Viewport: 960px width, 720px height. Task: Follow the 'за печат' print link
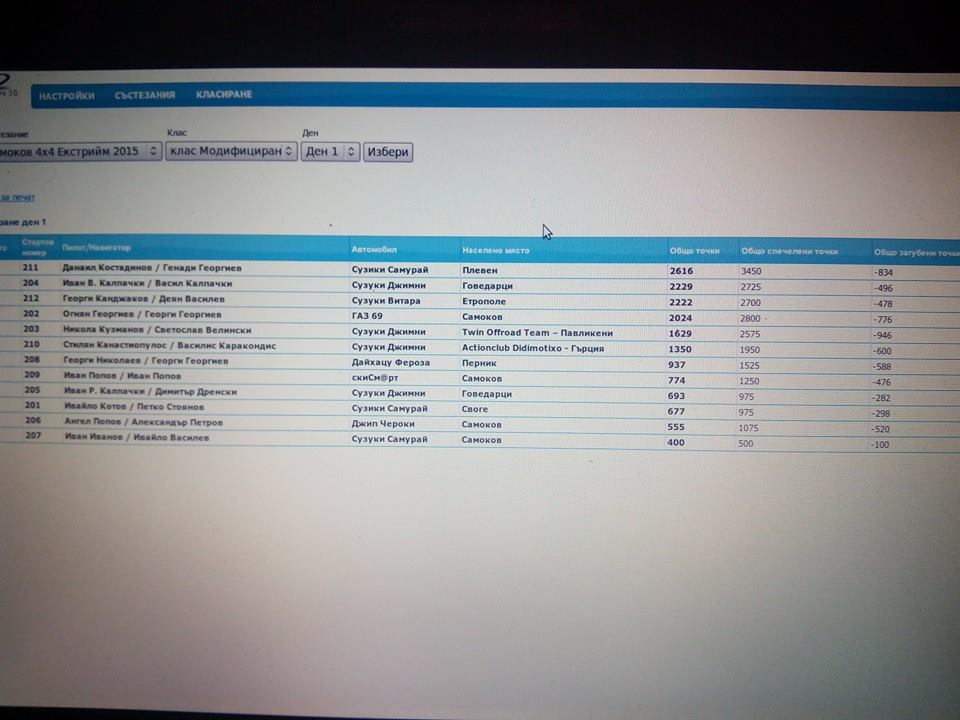[x=17, y=198]
